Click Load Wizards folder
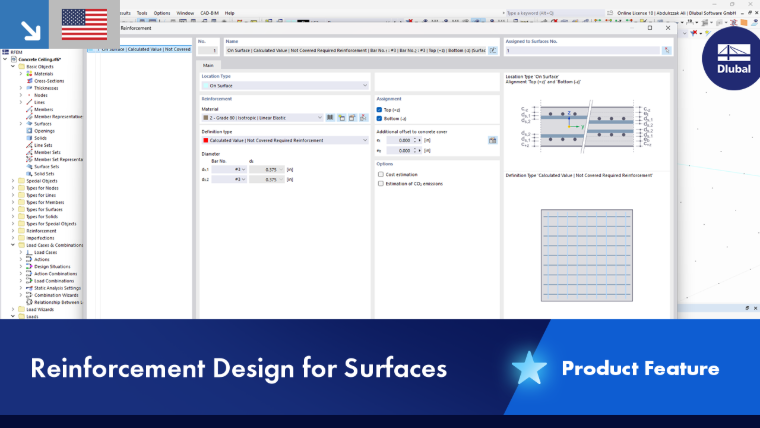 pyautogui.click(x=40, y=309)
